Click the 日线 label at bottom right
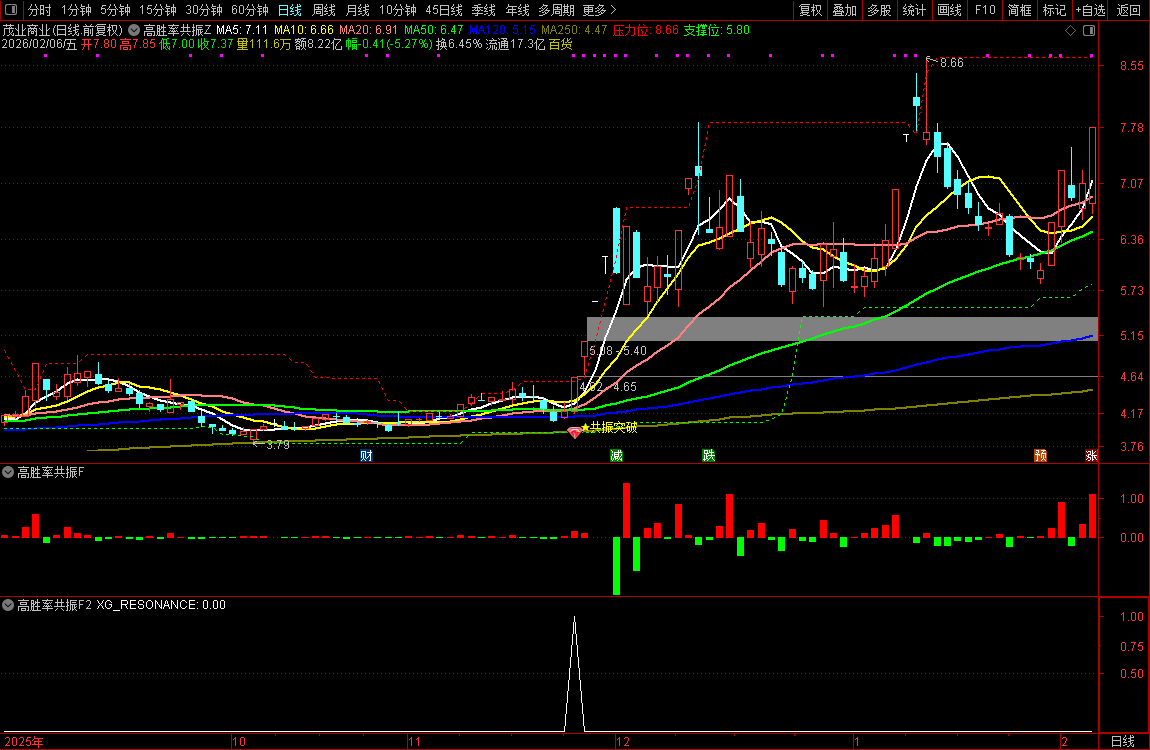 tap(1123, 741)
